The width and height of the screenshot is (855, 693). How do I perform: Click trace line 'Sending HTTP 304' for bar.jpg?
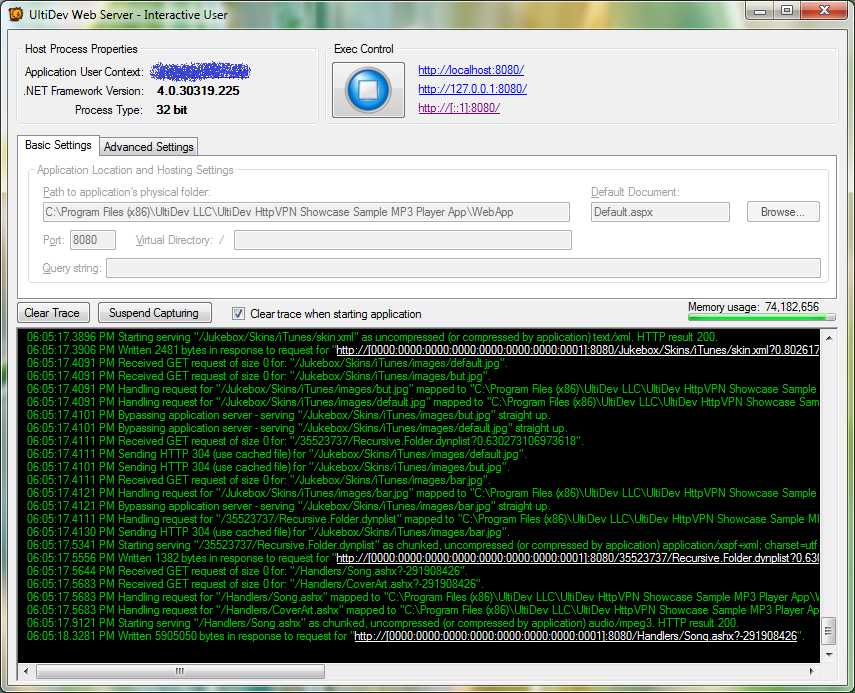point(268,532)
